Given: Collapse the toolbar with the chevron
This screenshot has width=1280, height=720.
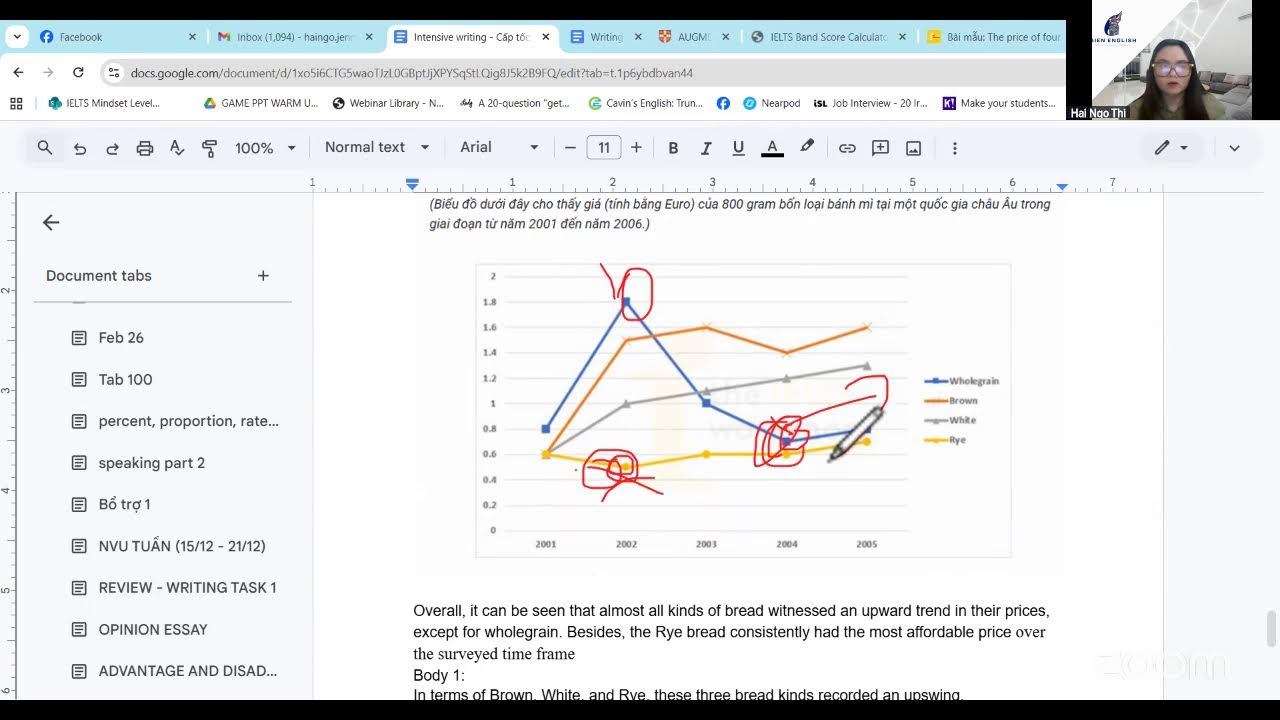Looking at the screenshot, I should pyautogui.click(x=1234, y=148).
